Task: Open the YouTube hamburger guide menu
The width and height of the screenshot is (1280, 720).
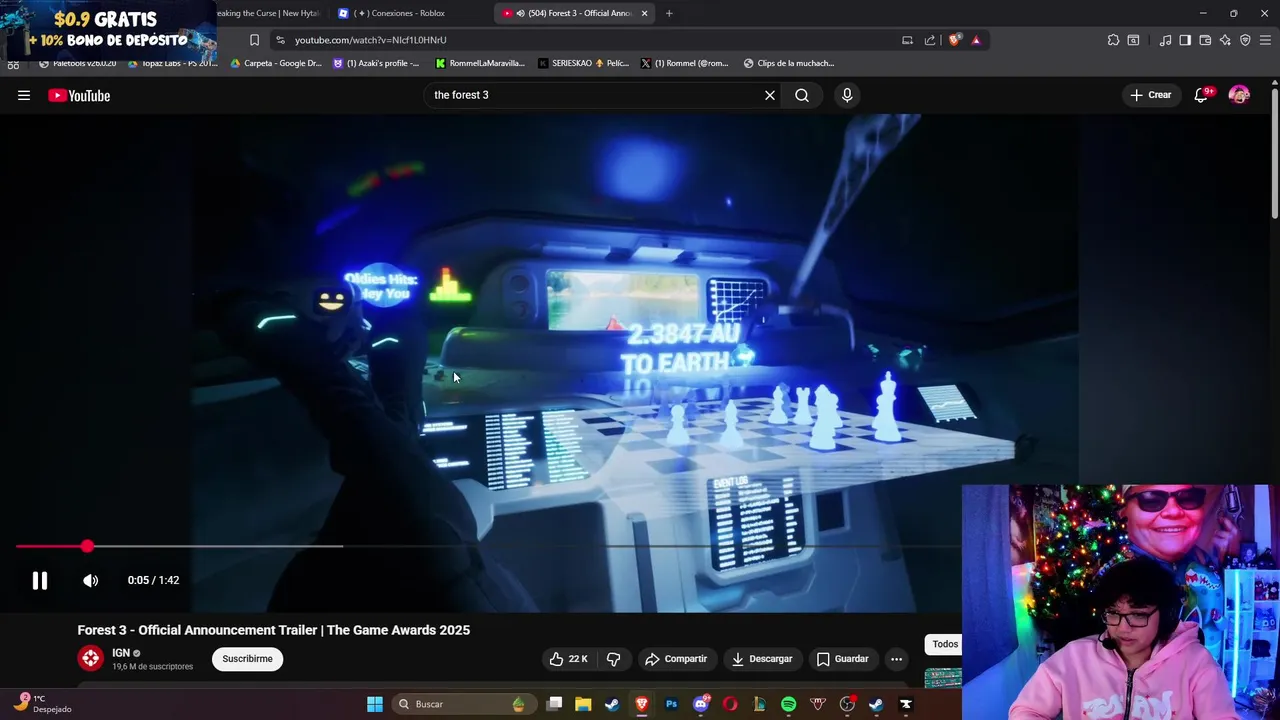Action: (x=24, y=95)
